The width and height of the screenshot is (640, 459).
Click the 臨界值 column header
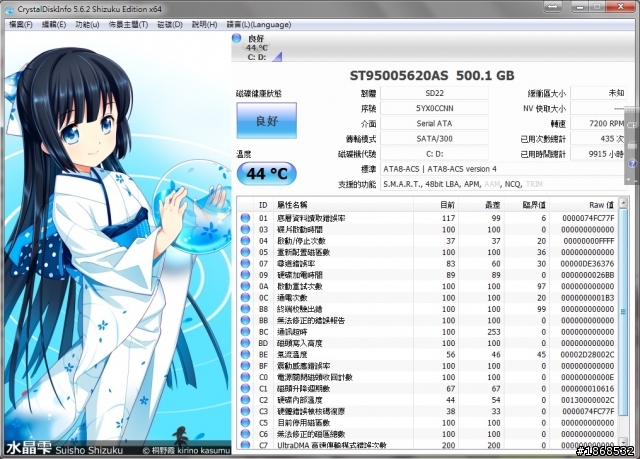click(x=527, y=205)
